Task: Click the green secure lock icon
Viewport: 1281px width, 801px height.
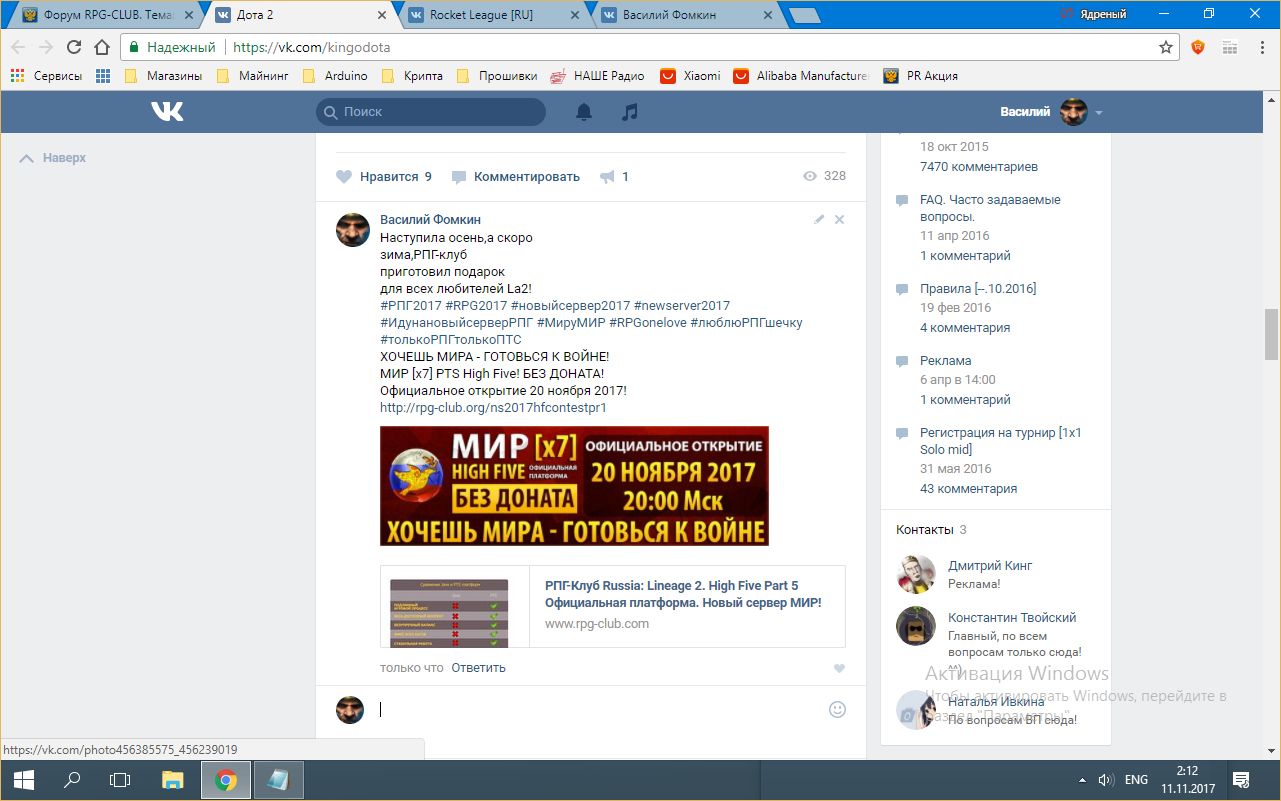Action: (134, 47)
